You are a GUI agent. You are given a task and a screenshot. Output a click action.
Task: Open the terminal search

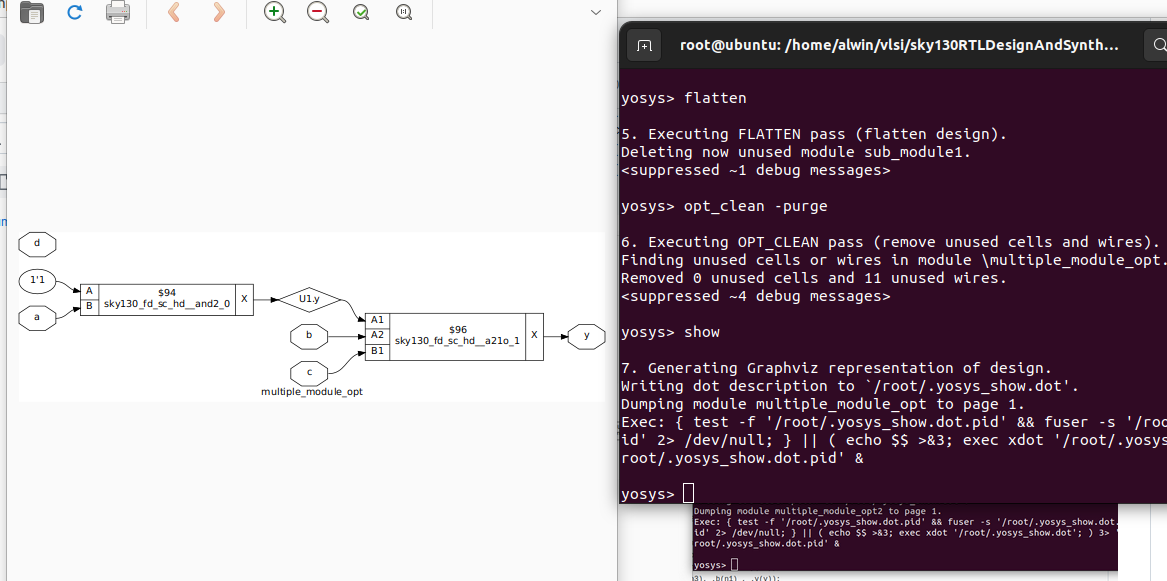tap(1158, 45)
